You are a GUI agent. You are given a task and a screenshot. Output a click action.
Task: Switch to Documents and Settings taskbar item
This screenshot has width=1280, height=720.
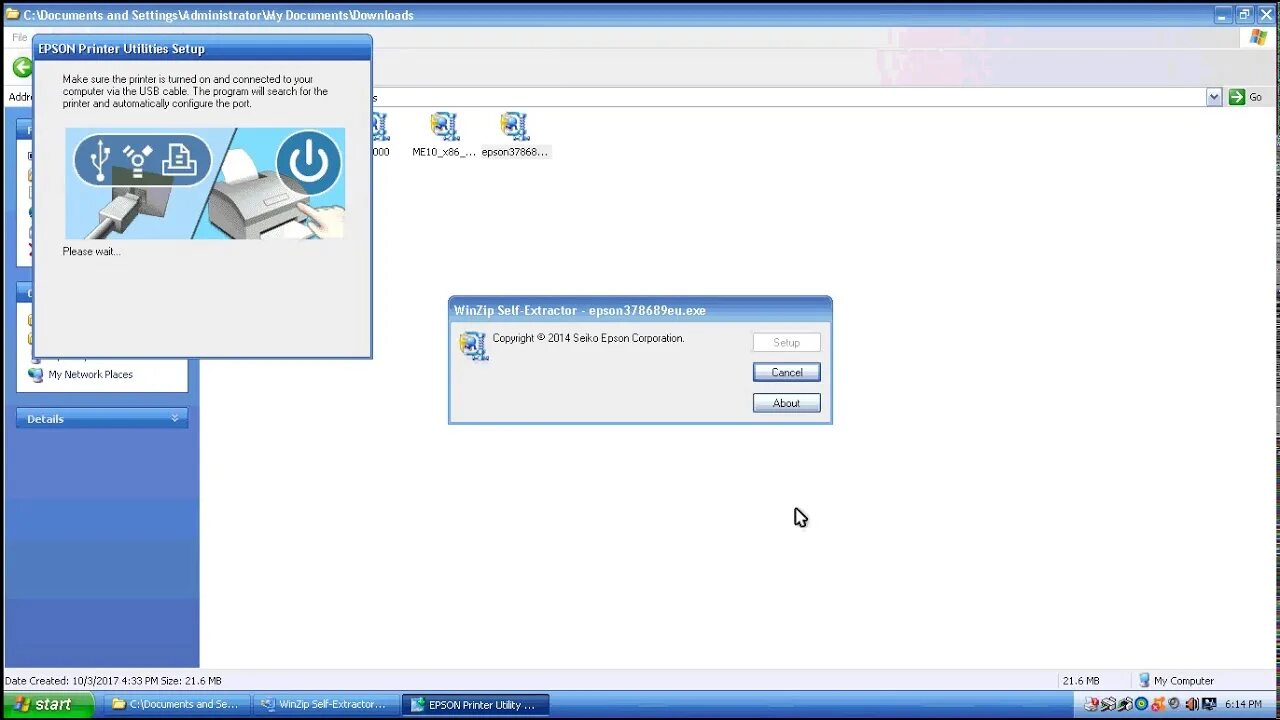176,704
